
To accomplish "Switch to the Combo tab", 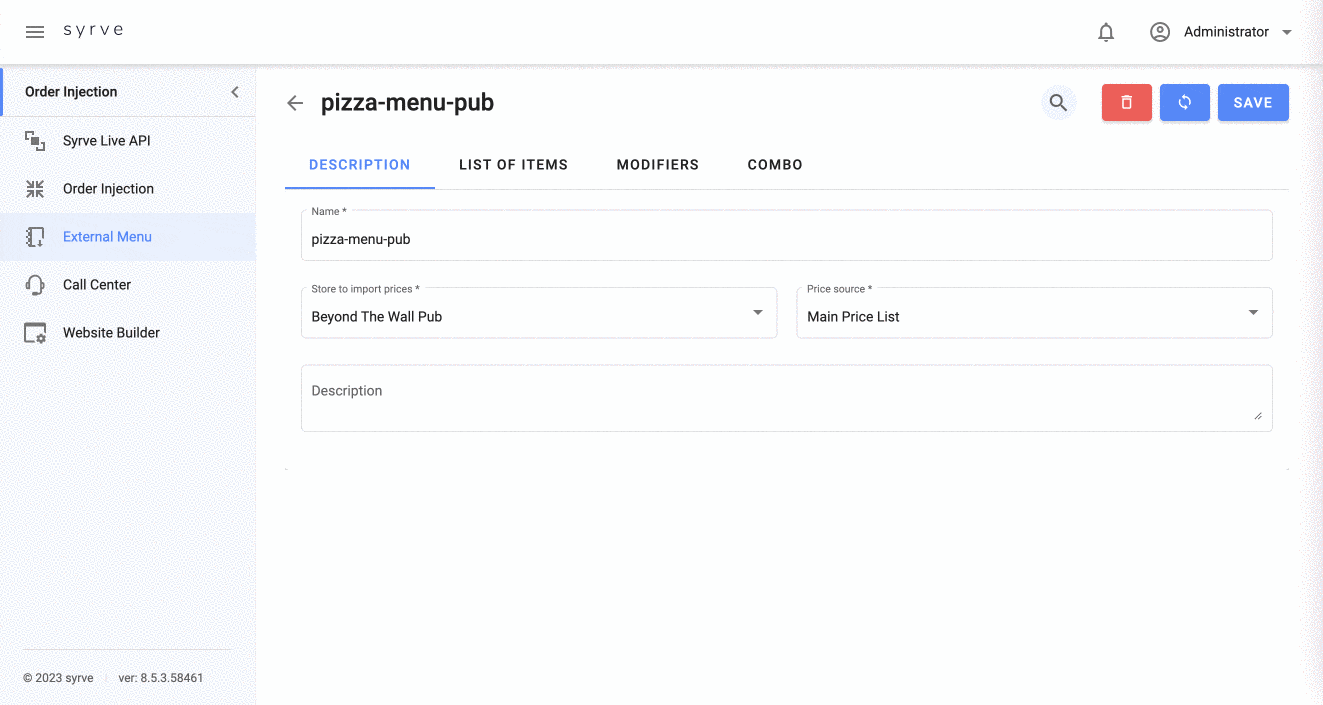I will coord(775,165).
